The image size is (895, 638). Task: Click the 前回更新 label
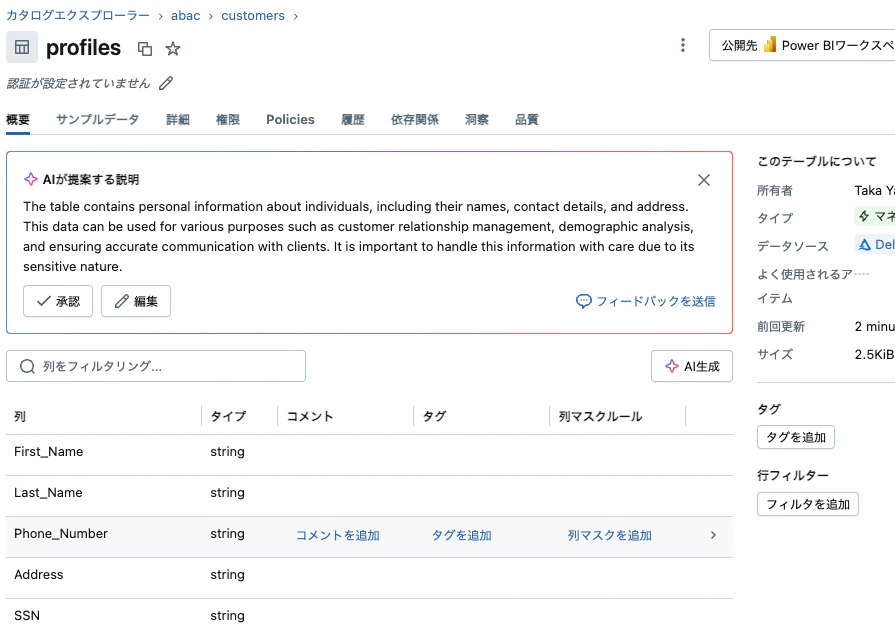coord(781,326)
